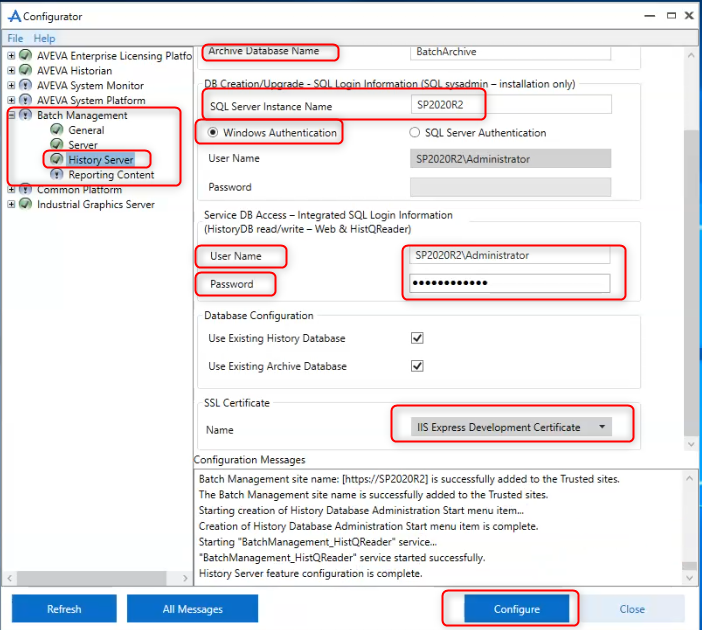Click the Archive Database Name field
Viewport: 702px width, 630px height.
[x=510, y=52]
